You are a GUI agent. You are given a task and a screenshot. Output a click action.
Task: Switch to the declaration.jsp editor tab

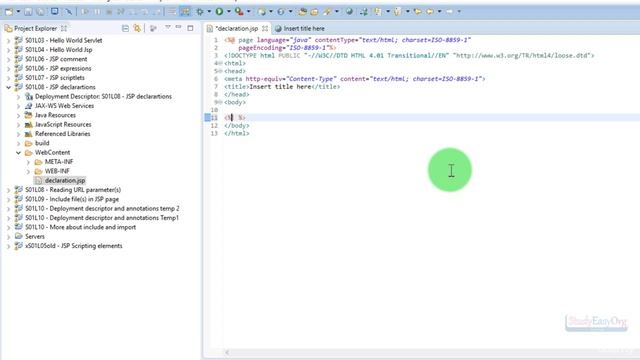(236, 29)
